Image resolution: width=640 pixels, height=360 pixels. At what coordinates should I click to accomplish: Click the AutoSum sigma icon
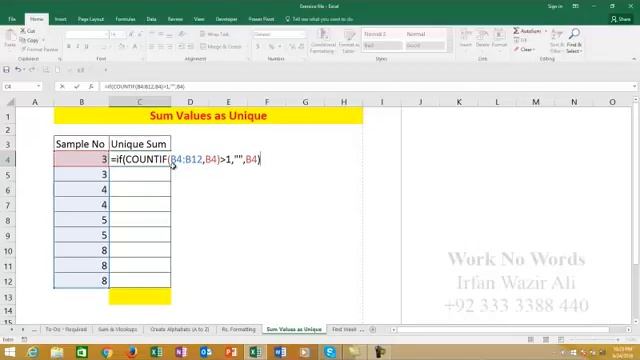coord(516,31)
